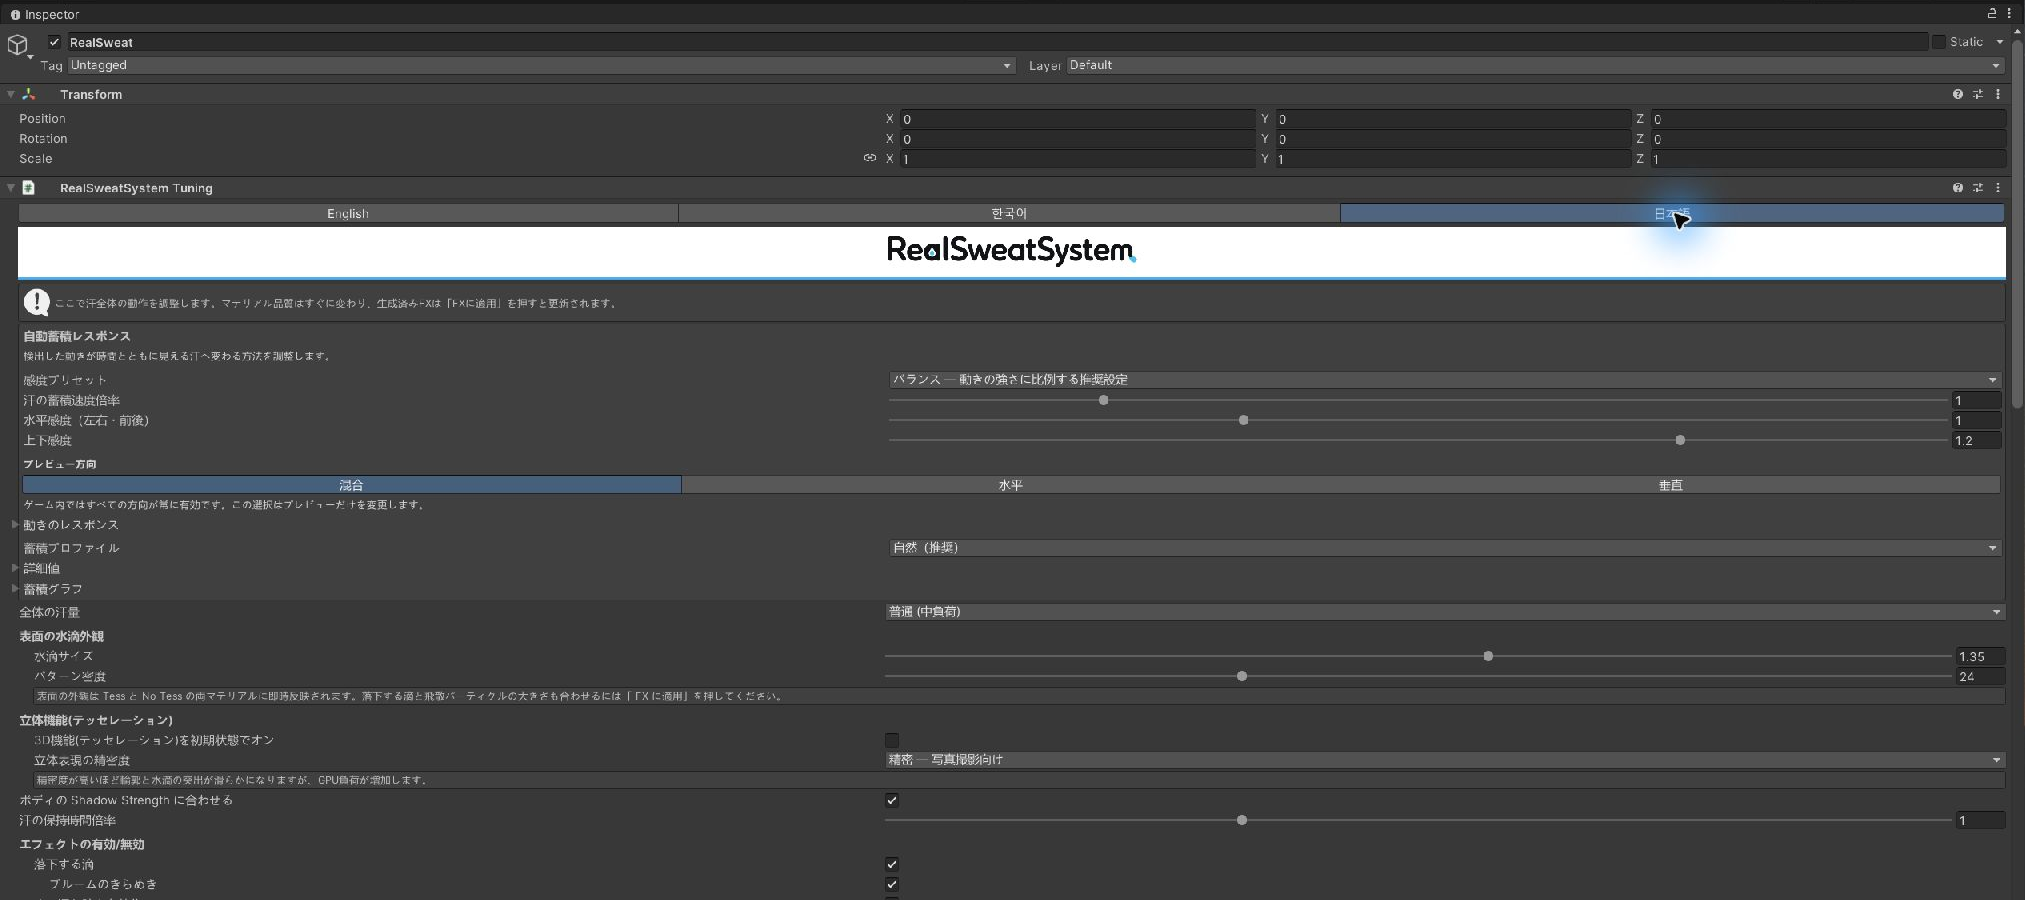The image size is (2025, 900).
Task: Enable 3D機能(テッセレーション) initial state checkbox
Action: pyautogui.click(x=892, y=740)
